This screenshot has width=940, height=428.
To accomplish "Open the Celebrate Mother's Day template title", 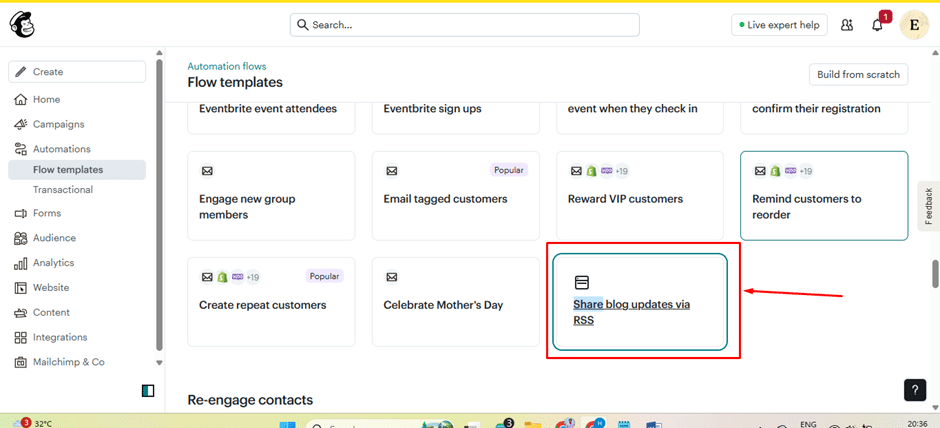I will coord(443,305).
